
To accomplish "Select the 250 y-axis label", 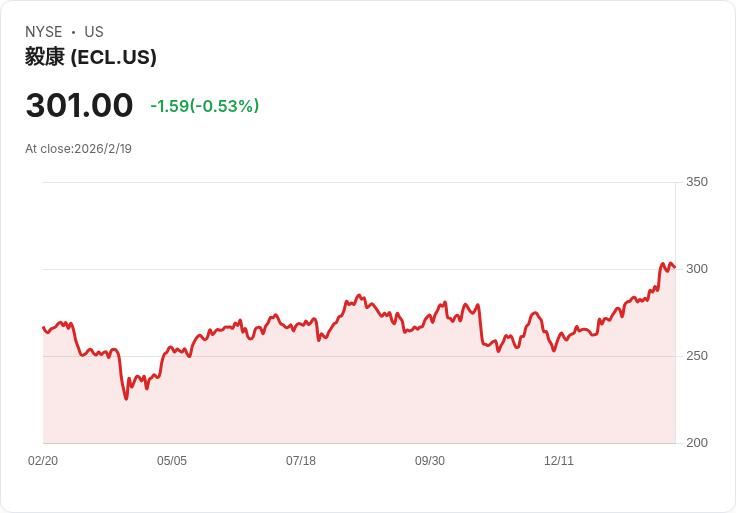I will point(696,356).
